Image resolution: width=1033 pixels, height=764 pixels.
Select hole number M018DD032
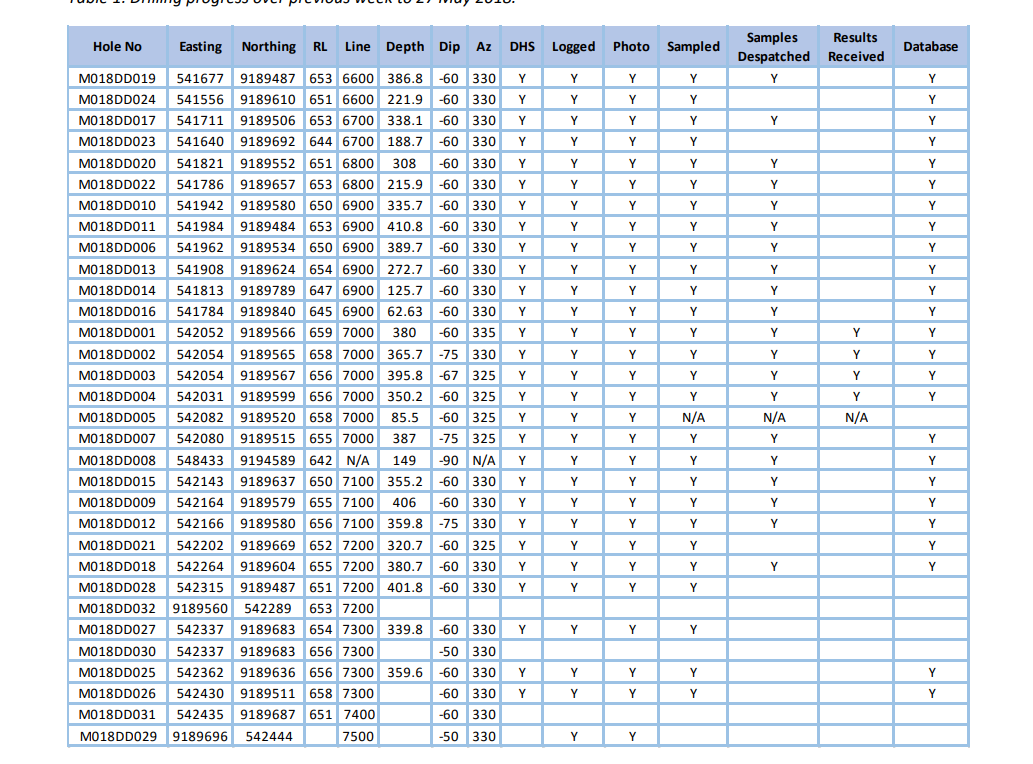tap(117, 609)
